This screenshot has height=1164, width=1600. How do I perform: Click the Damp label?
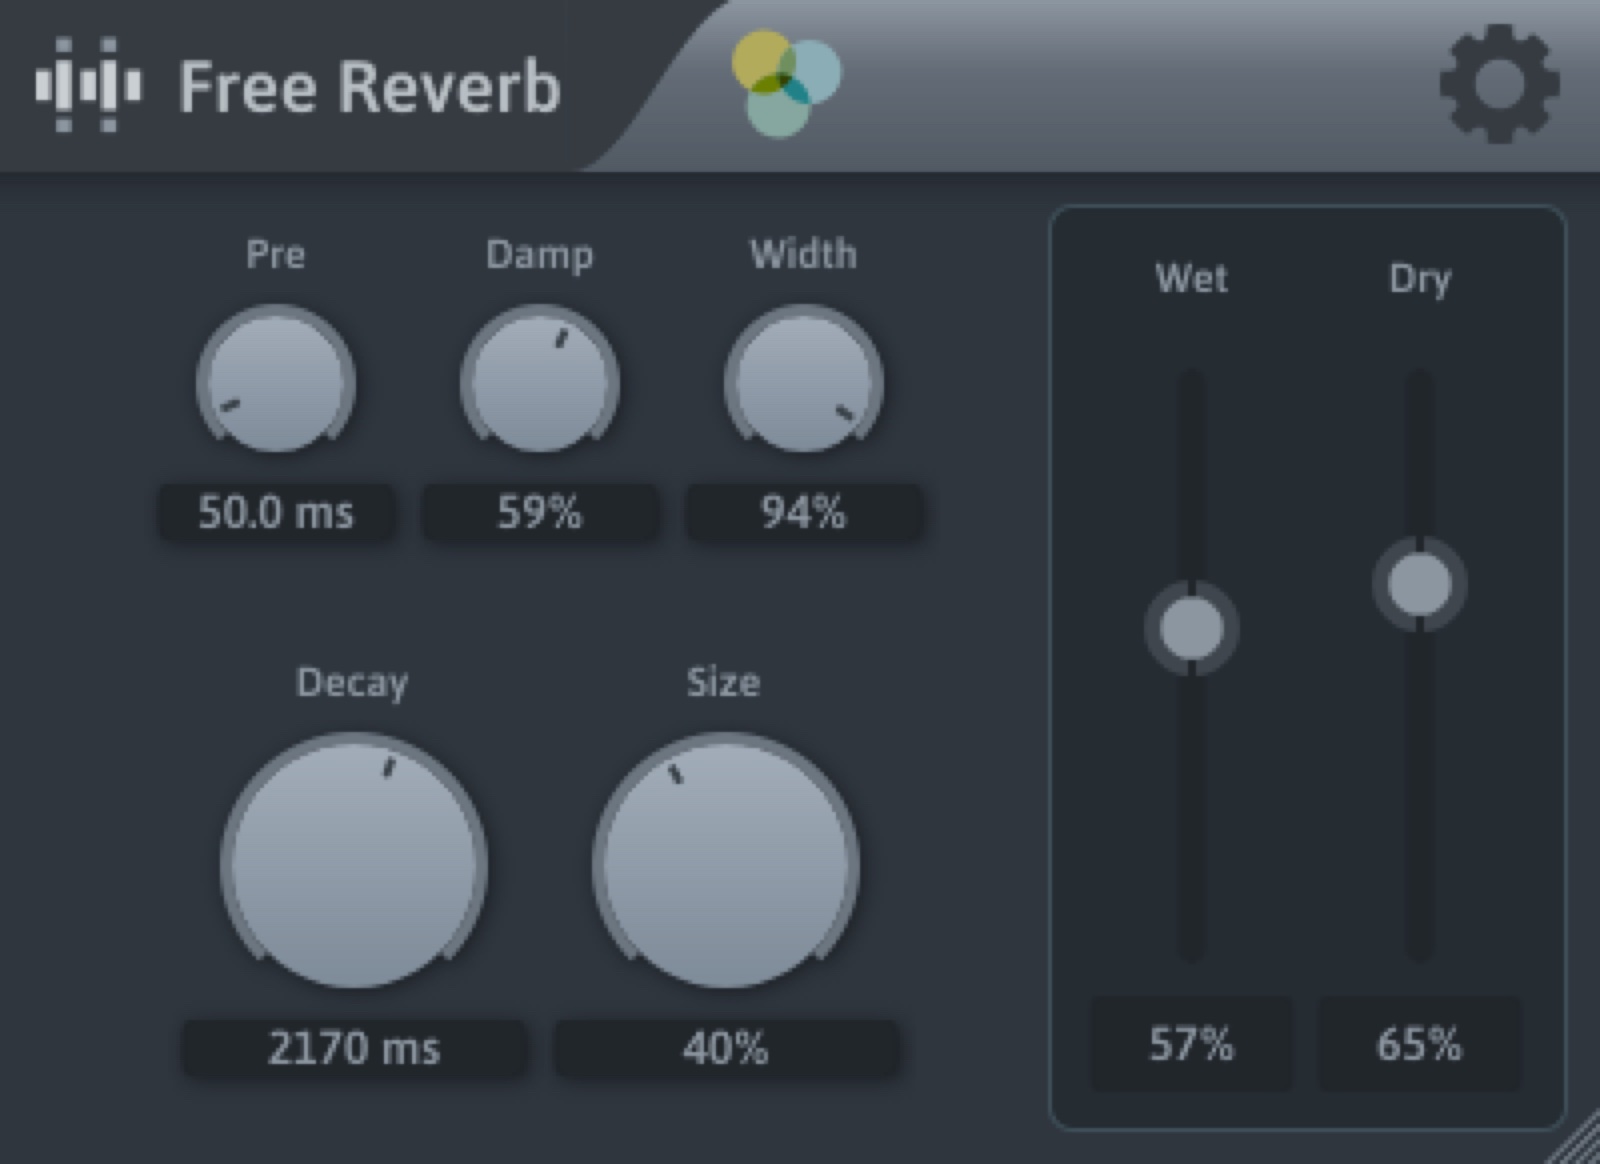click(x=540, y=256)
